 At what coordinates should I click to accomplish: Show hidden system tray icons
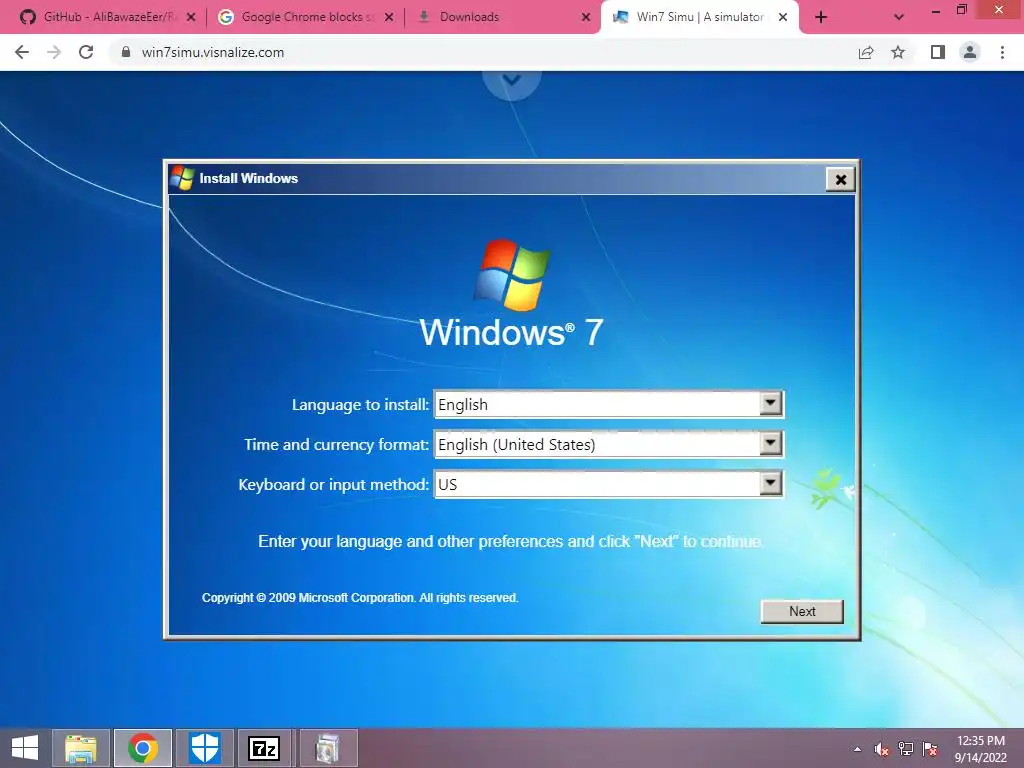point(857,749)
